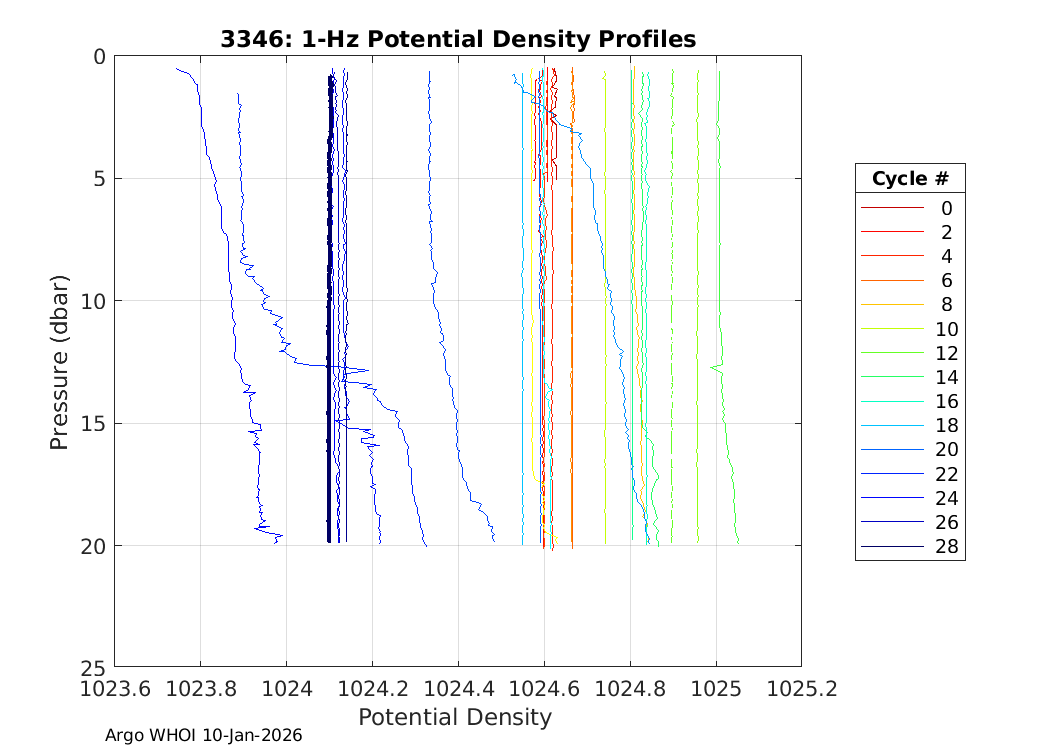Click the x-axis tick label '1024.4'
This screenshot has width=1050, height=750.
[458, 689]
